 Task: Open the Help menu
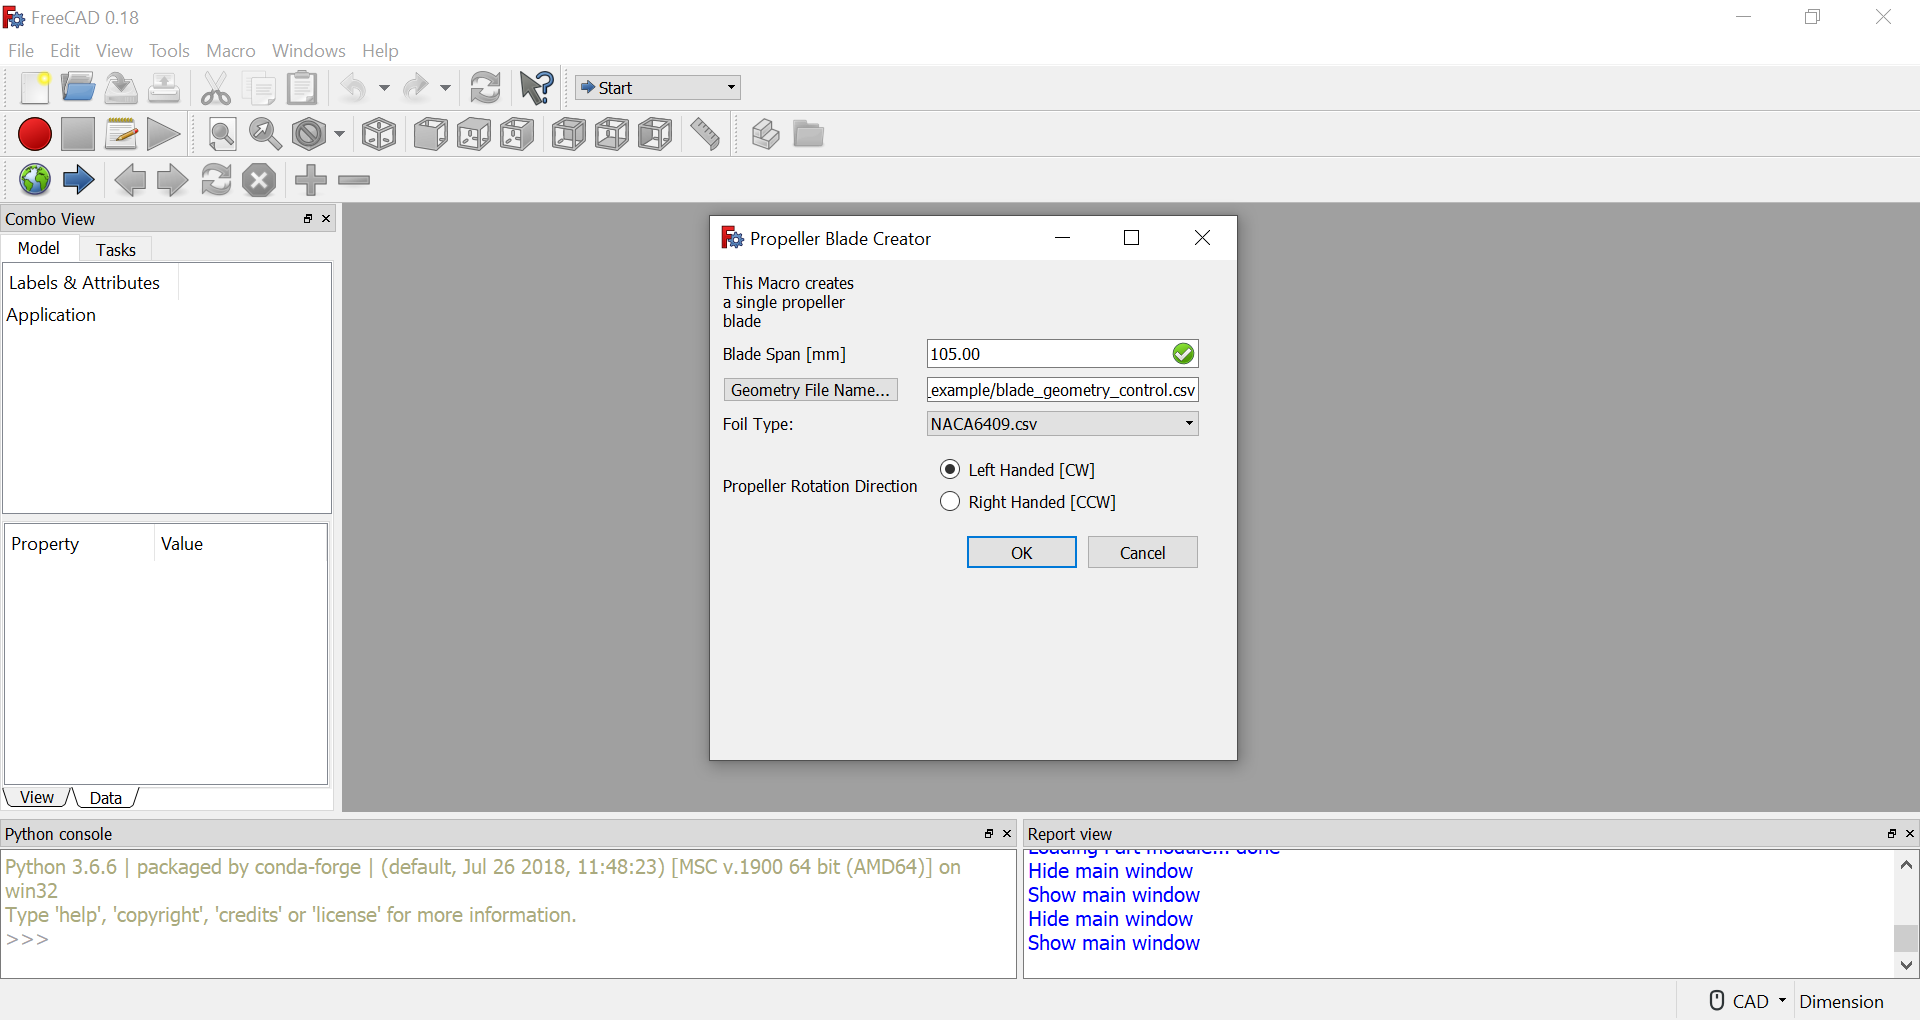tap(380, 51)
